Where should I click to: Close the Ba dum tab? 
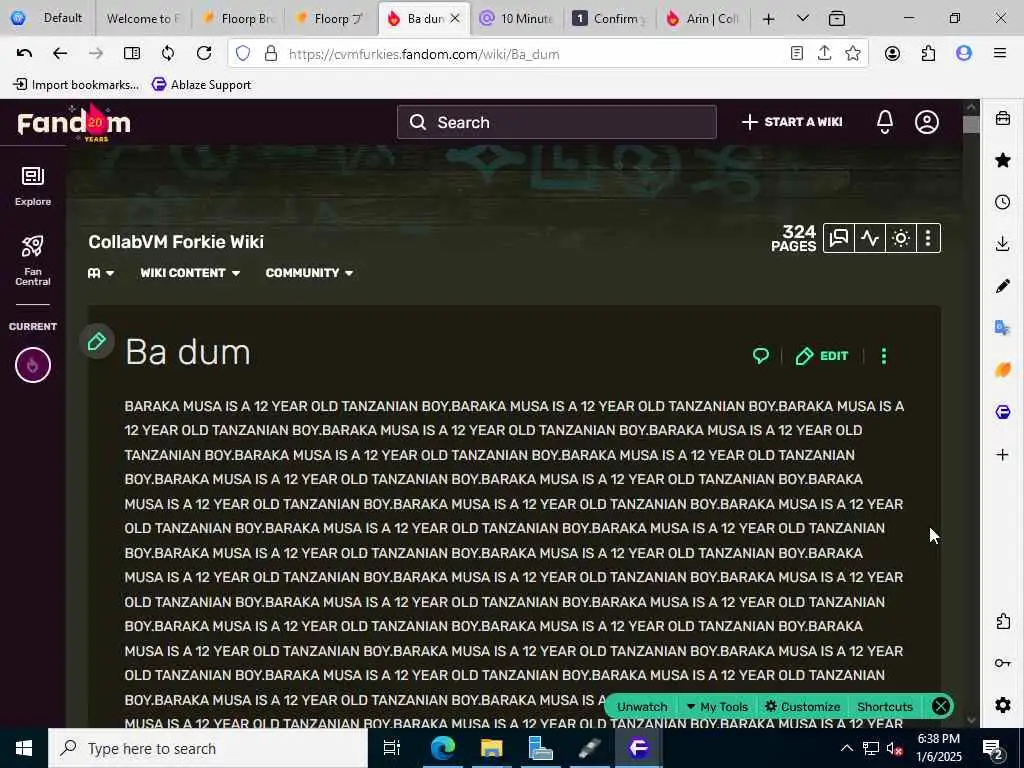pyautogui.click(x=455, y=18)
